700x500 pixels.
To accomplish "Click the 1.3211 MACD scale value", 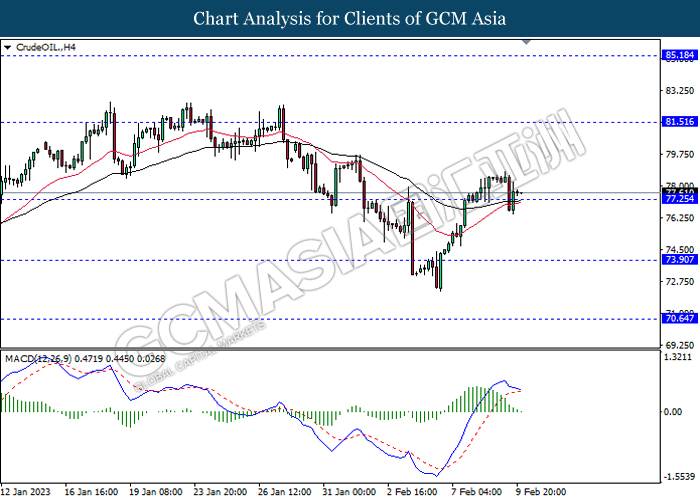I will coord(678,357).
